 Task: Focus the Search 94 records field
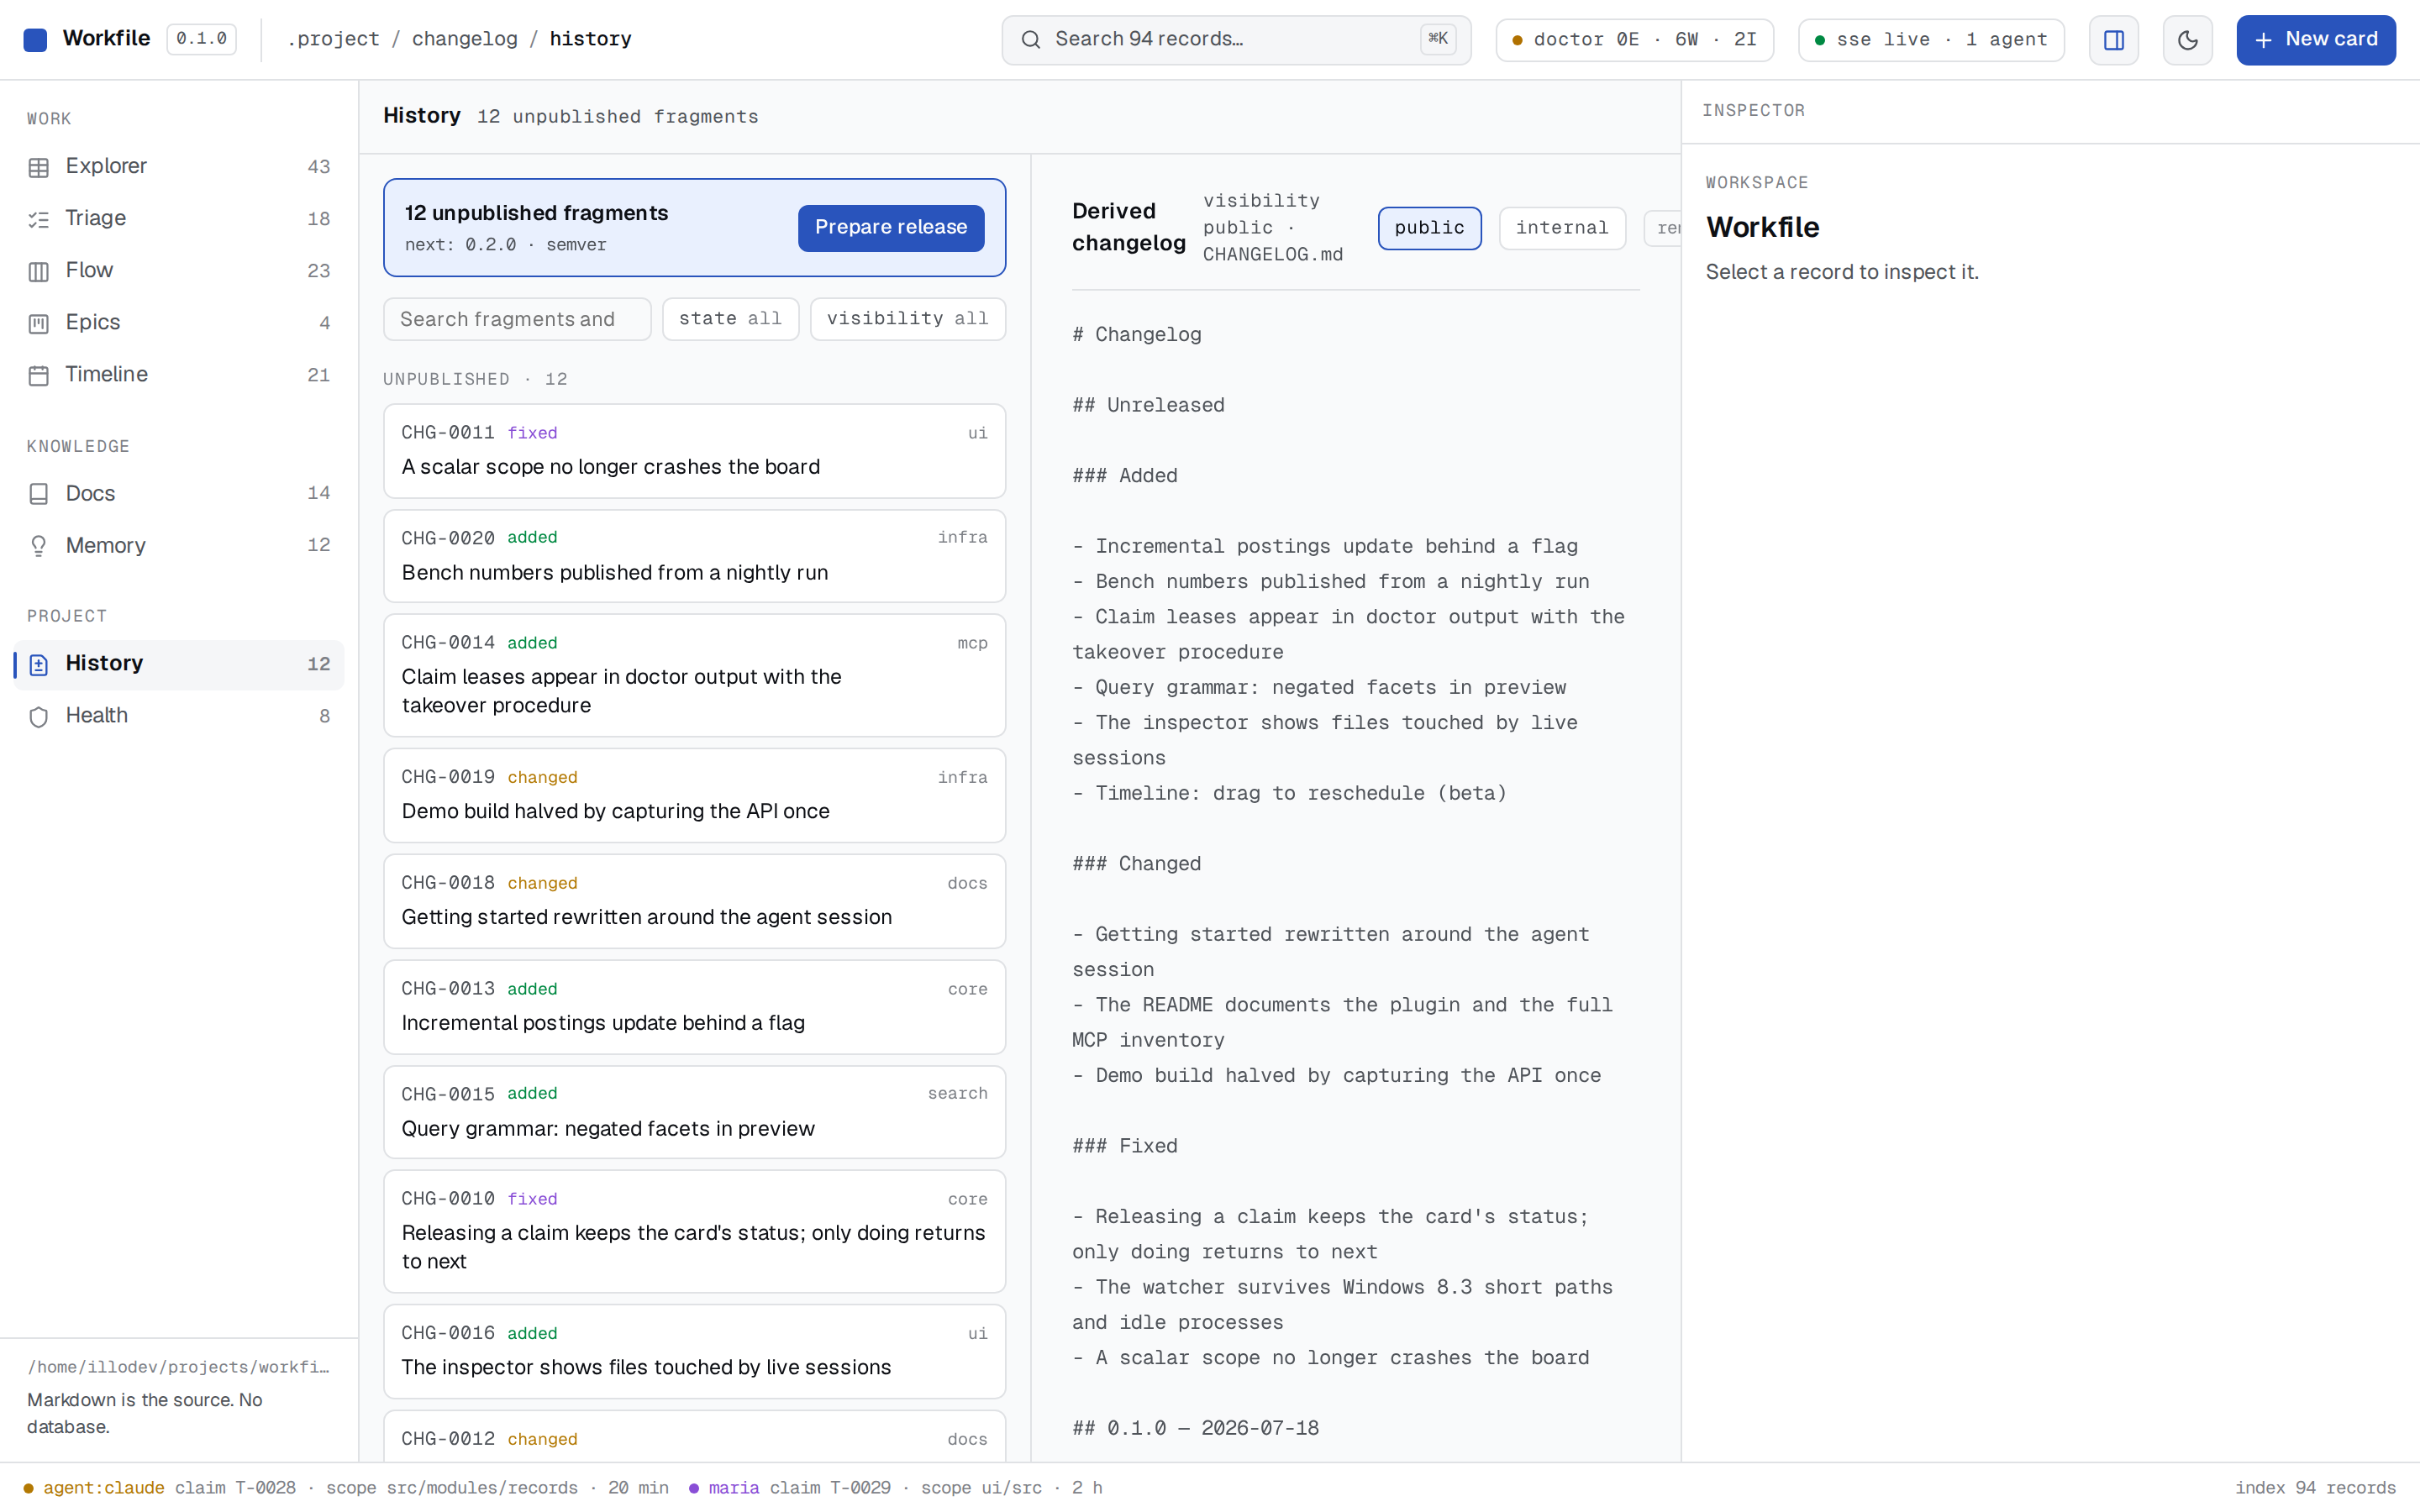tap(1236, 40)
